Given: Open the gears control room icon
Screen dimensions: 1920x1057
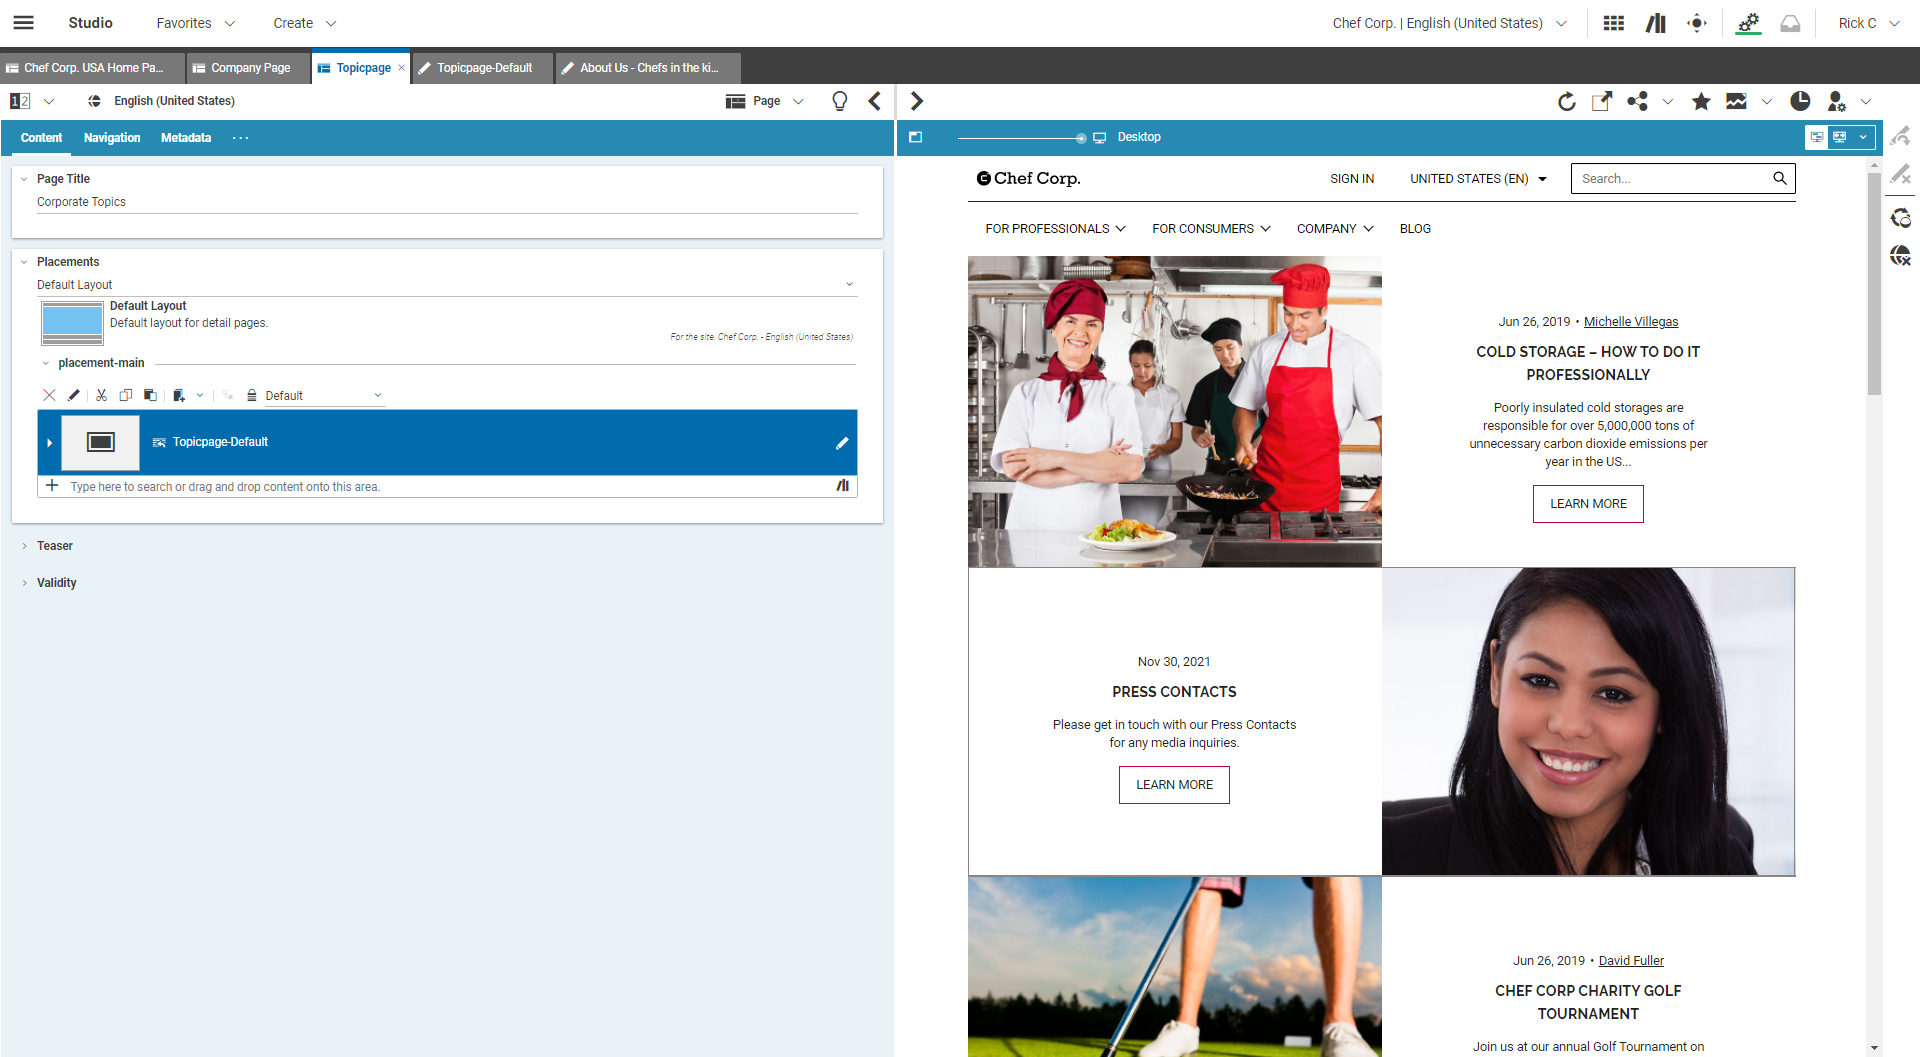Looking at the screenshot, I should point(1748,23).
